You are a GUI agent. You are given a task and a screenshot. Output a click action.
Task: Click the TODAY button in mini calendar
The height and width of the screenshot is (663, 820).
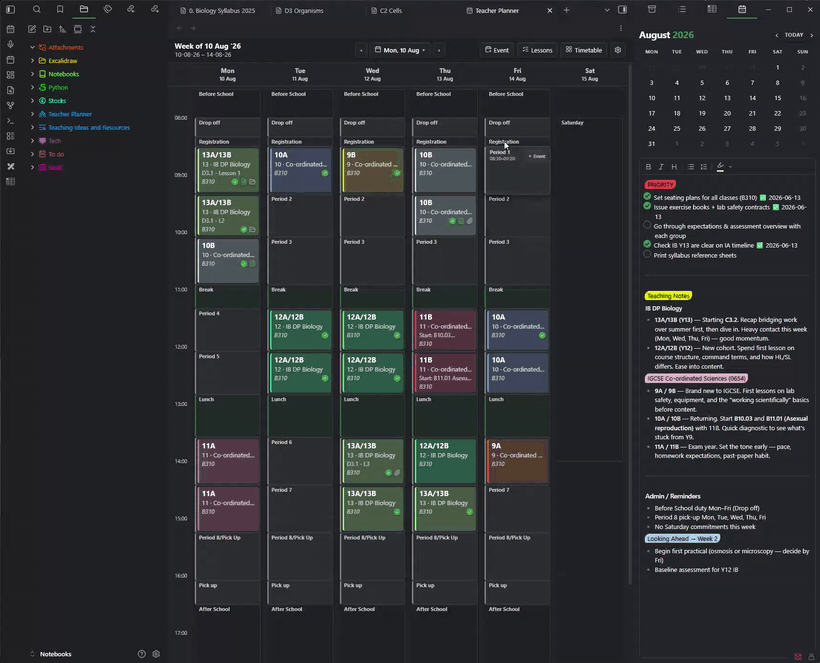point(793,35)
